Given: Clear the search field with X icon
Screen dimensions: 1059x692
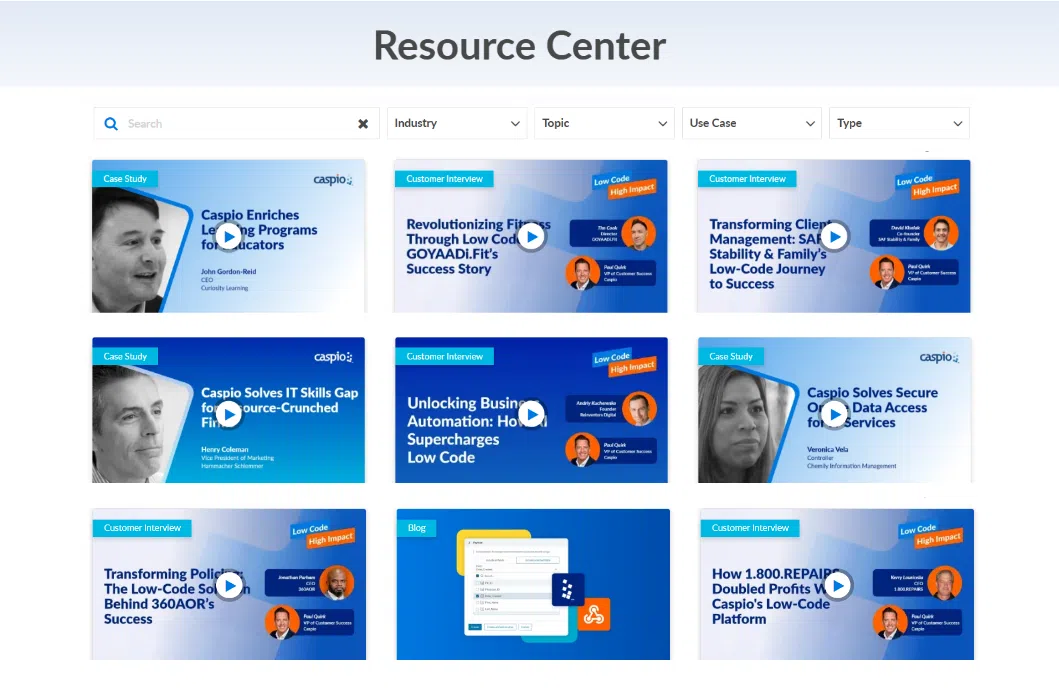Looking at the screenshot, I should [x=363, y=124].
